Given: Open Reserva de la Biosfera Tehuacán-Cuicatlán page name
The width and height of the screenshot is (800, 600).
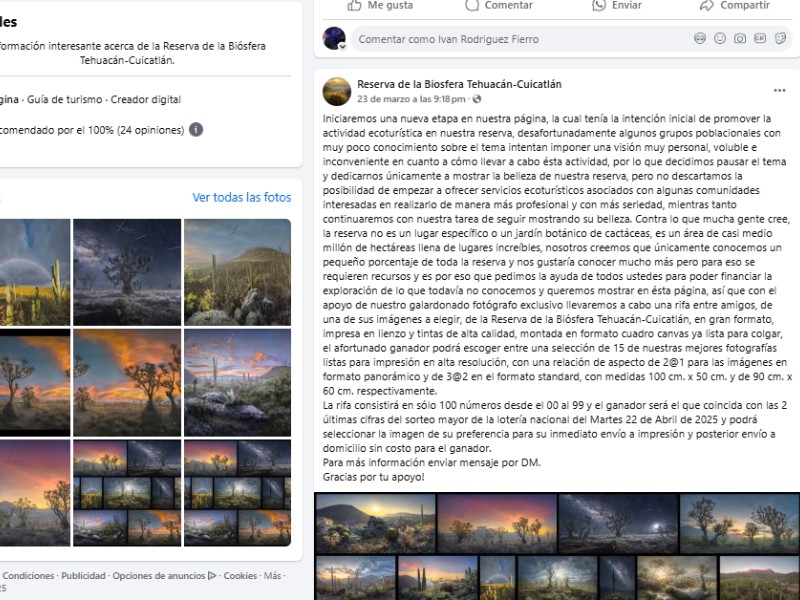Looking at the screenshot, I should tap(459, 84).
